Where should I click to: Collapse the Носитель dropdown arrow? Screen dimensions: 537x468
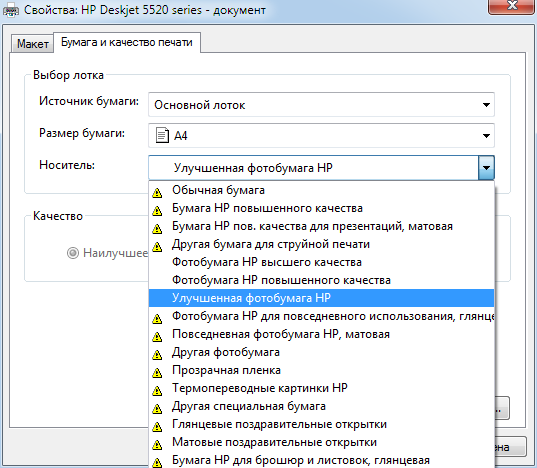pos(486,168)
